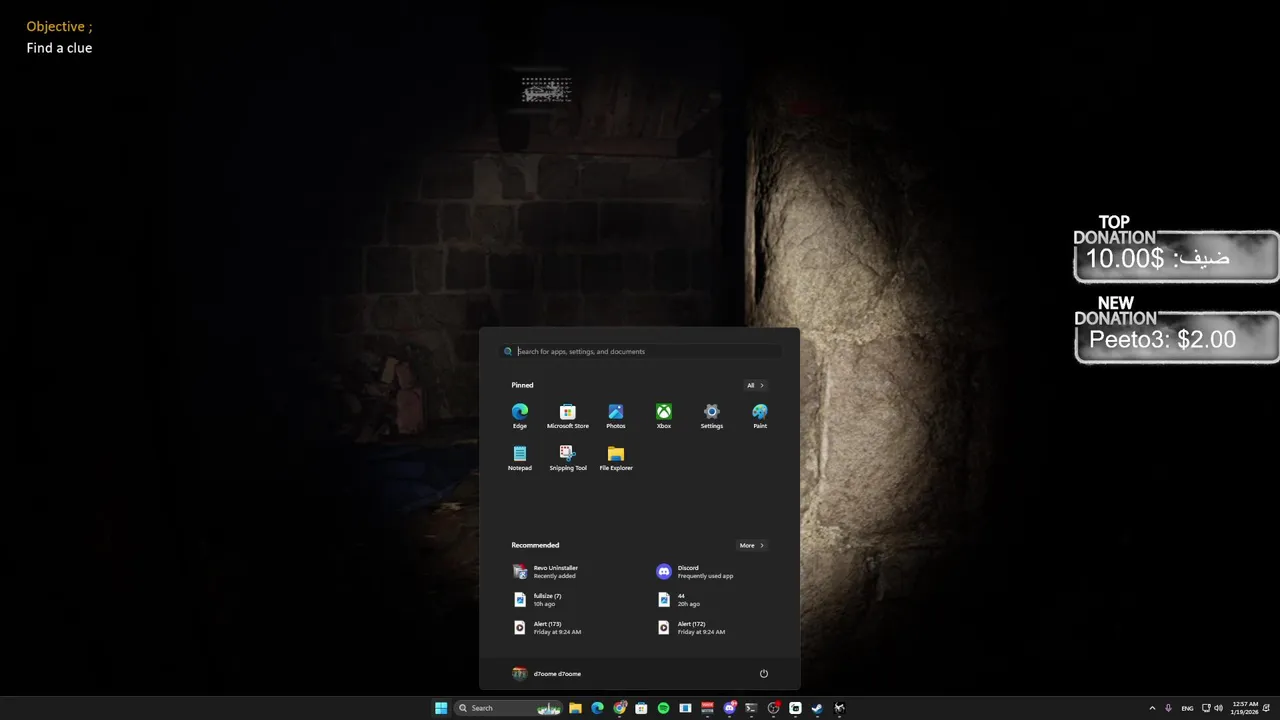
Task: Click the power button in Start menu
Action: (x=764, y=674)
